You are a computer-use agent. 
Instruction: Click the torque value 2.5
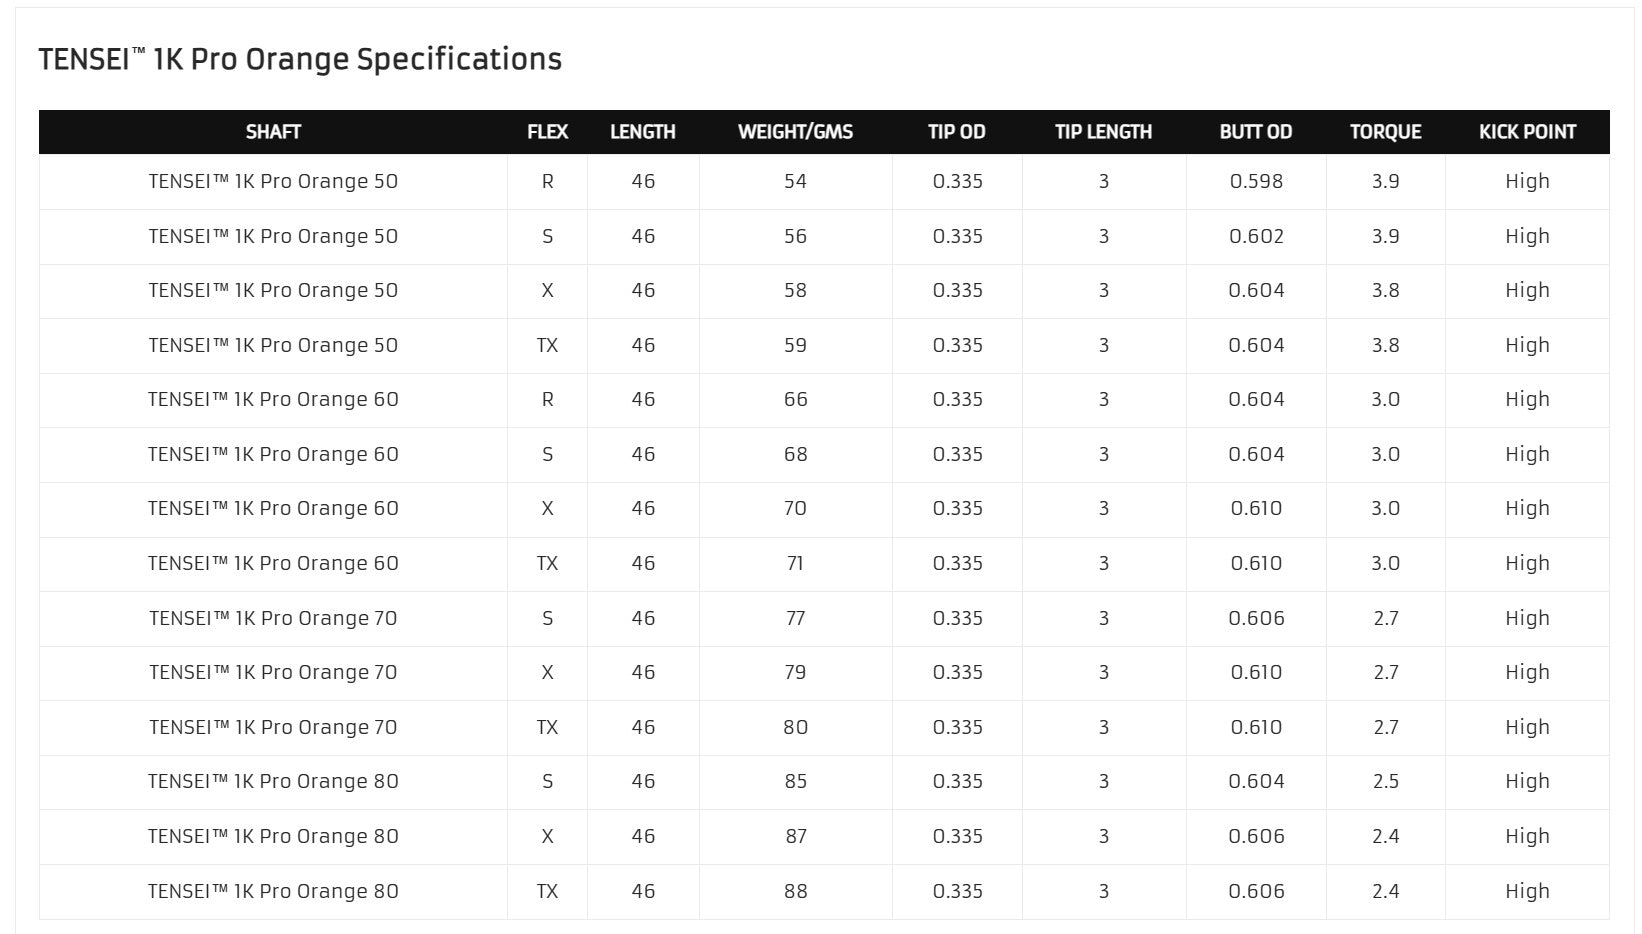pyautogui.click(x=1385, y=781)
